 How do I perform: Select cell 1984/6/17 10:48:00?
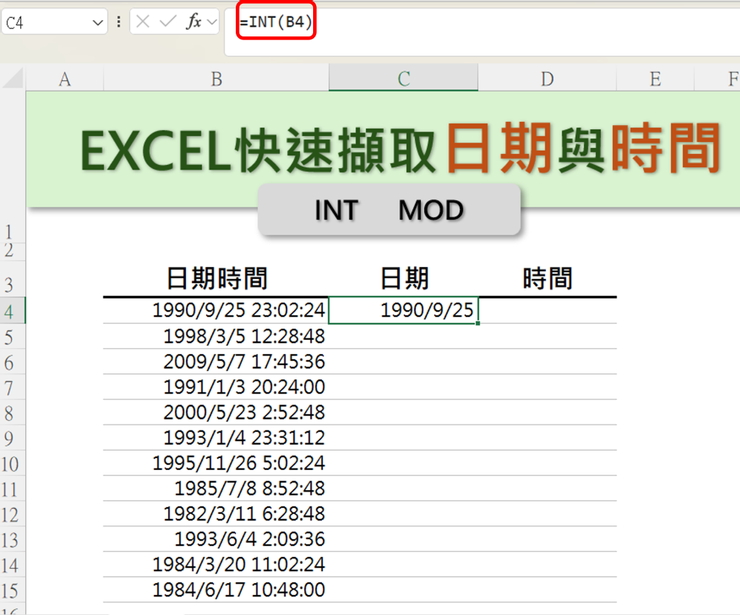coord(216,590)
